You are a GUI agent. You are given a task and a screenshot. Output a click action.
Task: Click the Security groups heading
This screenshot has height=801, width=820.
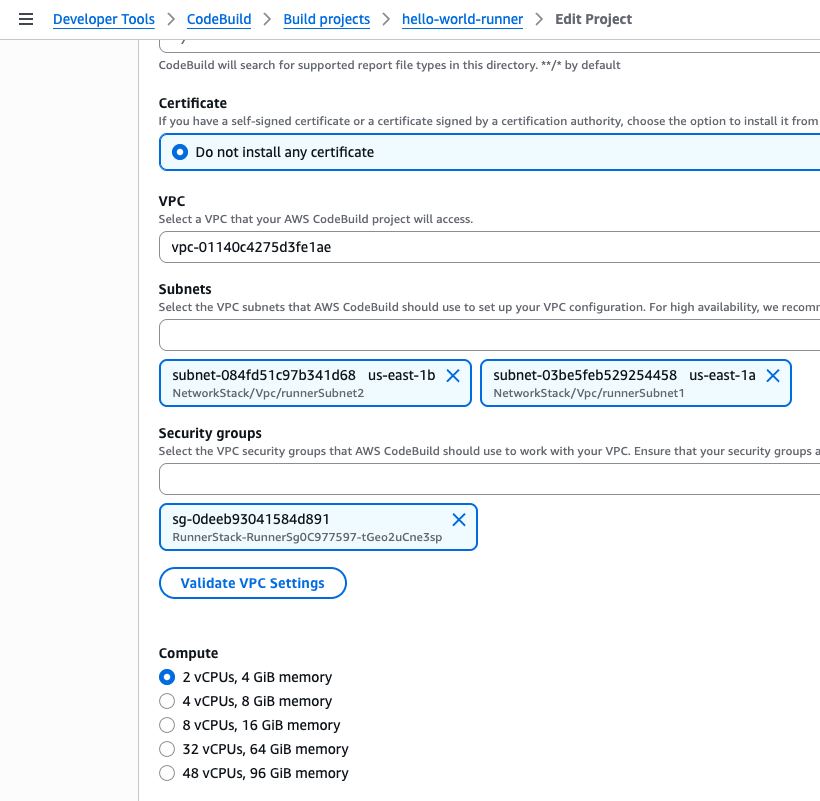210,433
